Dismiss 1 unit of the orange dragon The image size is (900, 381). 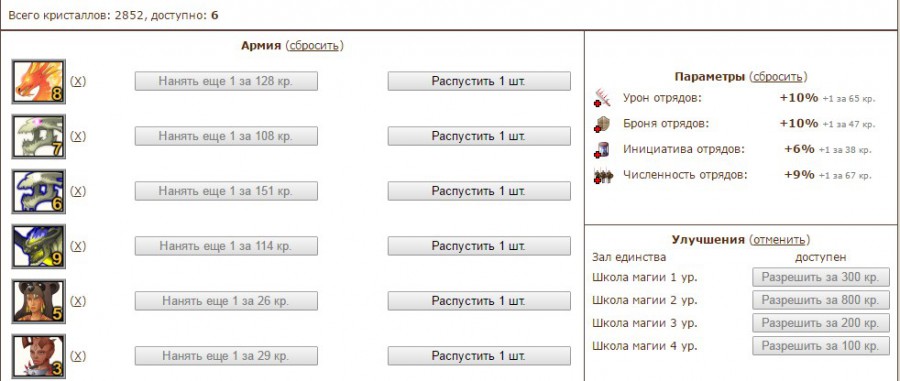pyautogui.click(x=479, y=81)
